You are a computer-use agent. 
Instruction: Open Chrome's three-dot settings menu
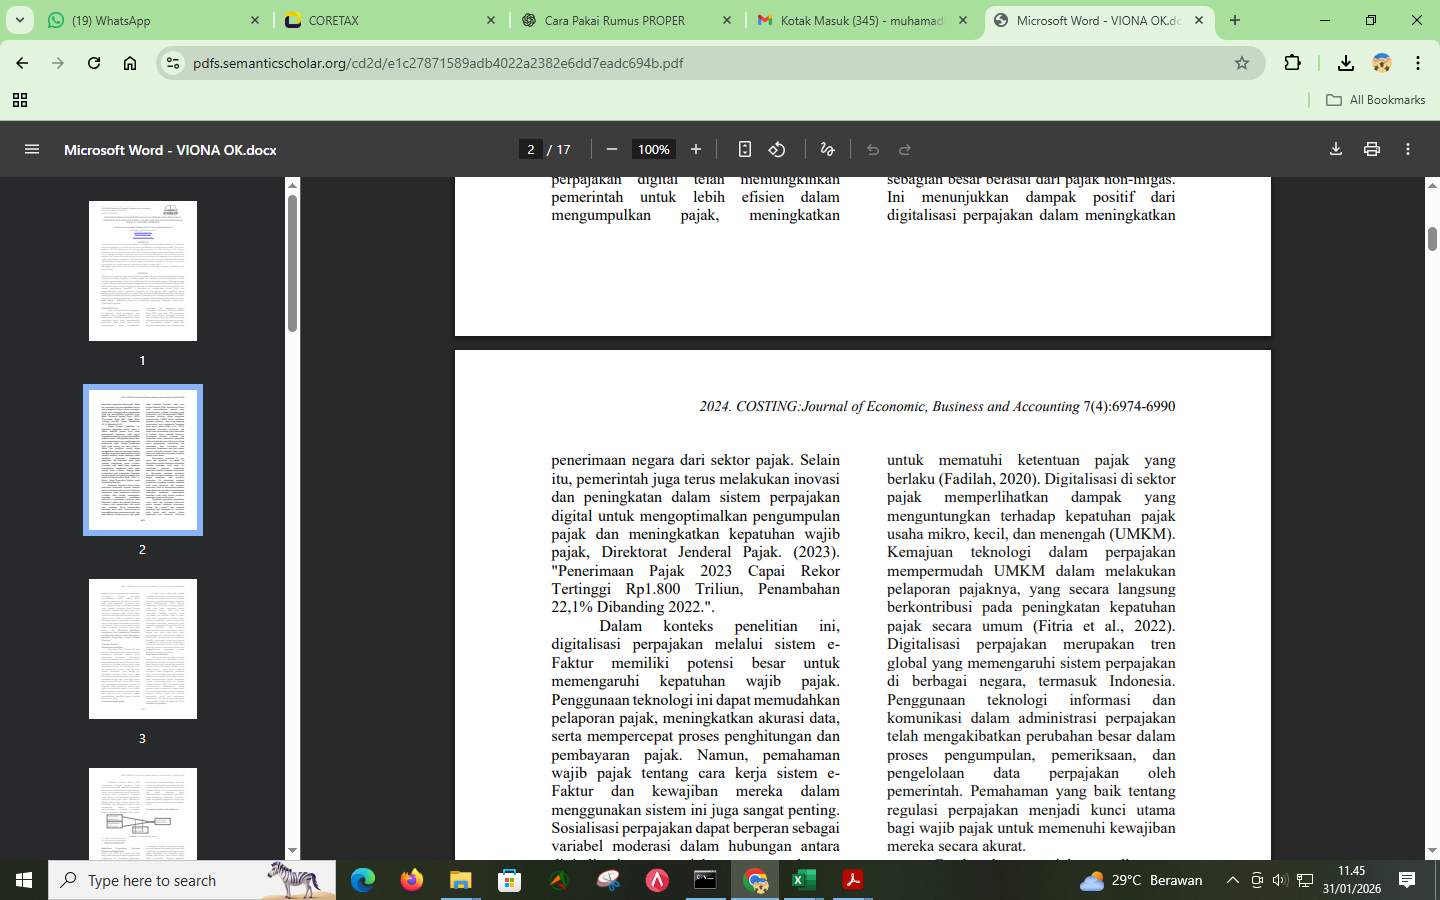point(1418,63)
